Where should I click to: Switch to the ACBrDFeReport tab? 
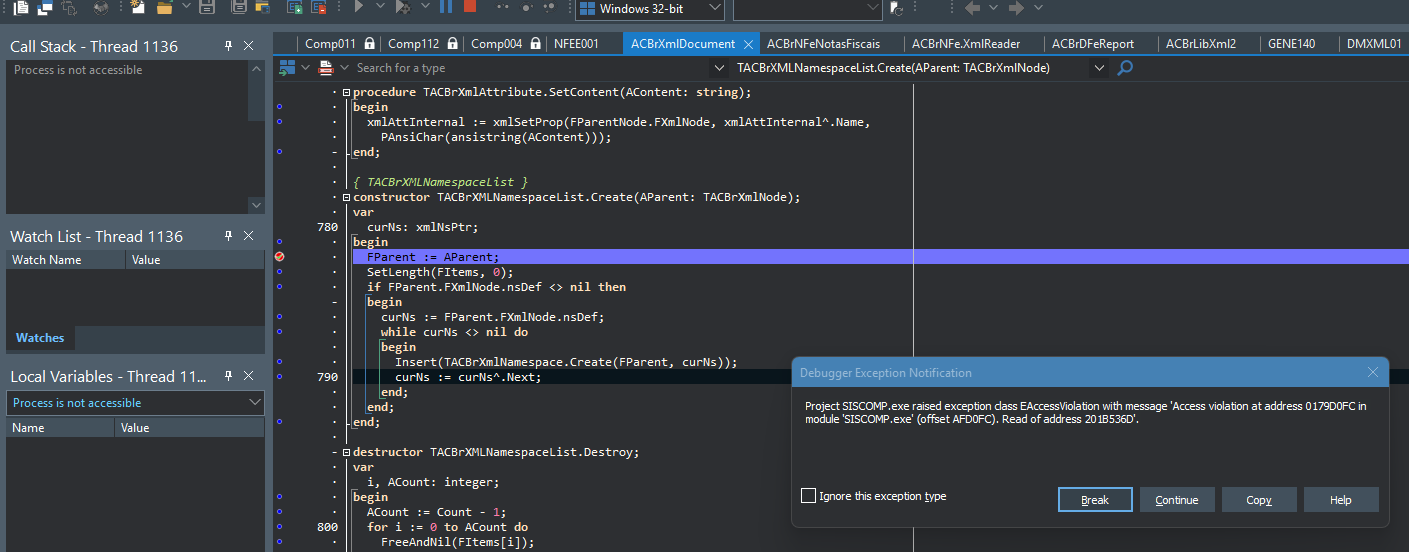click(x=1093, y=44)
